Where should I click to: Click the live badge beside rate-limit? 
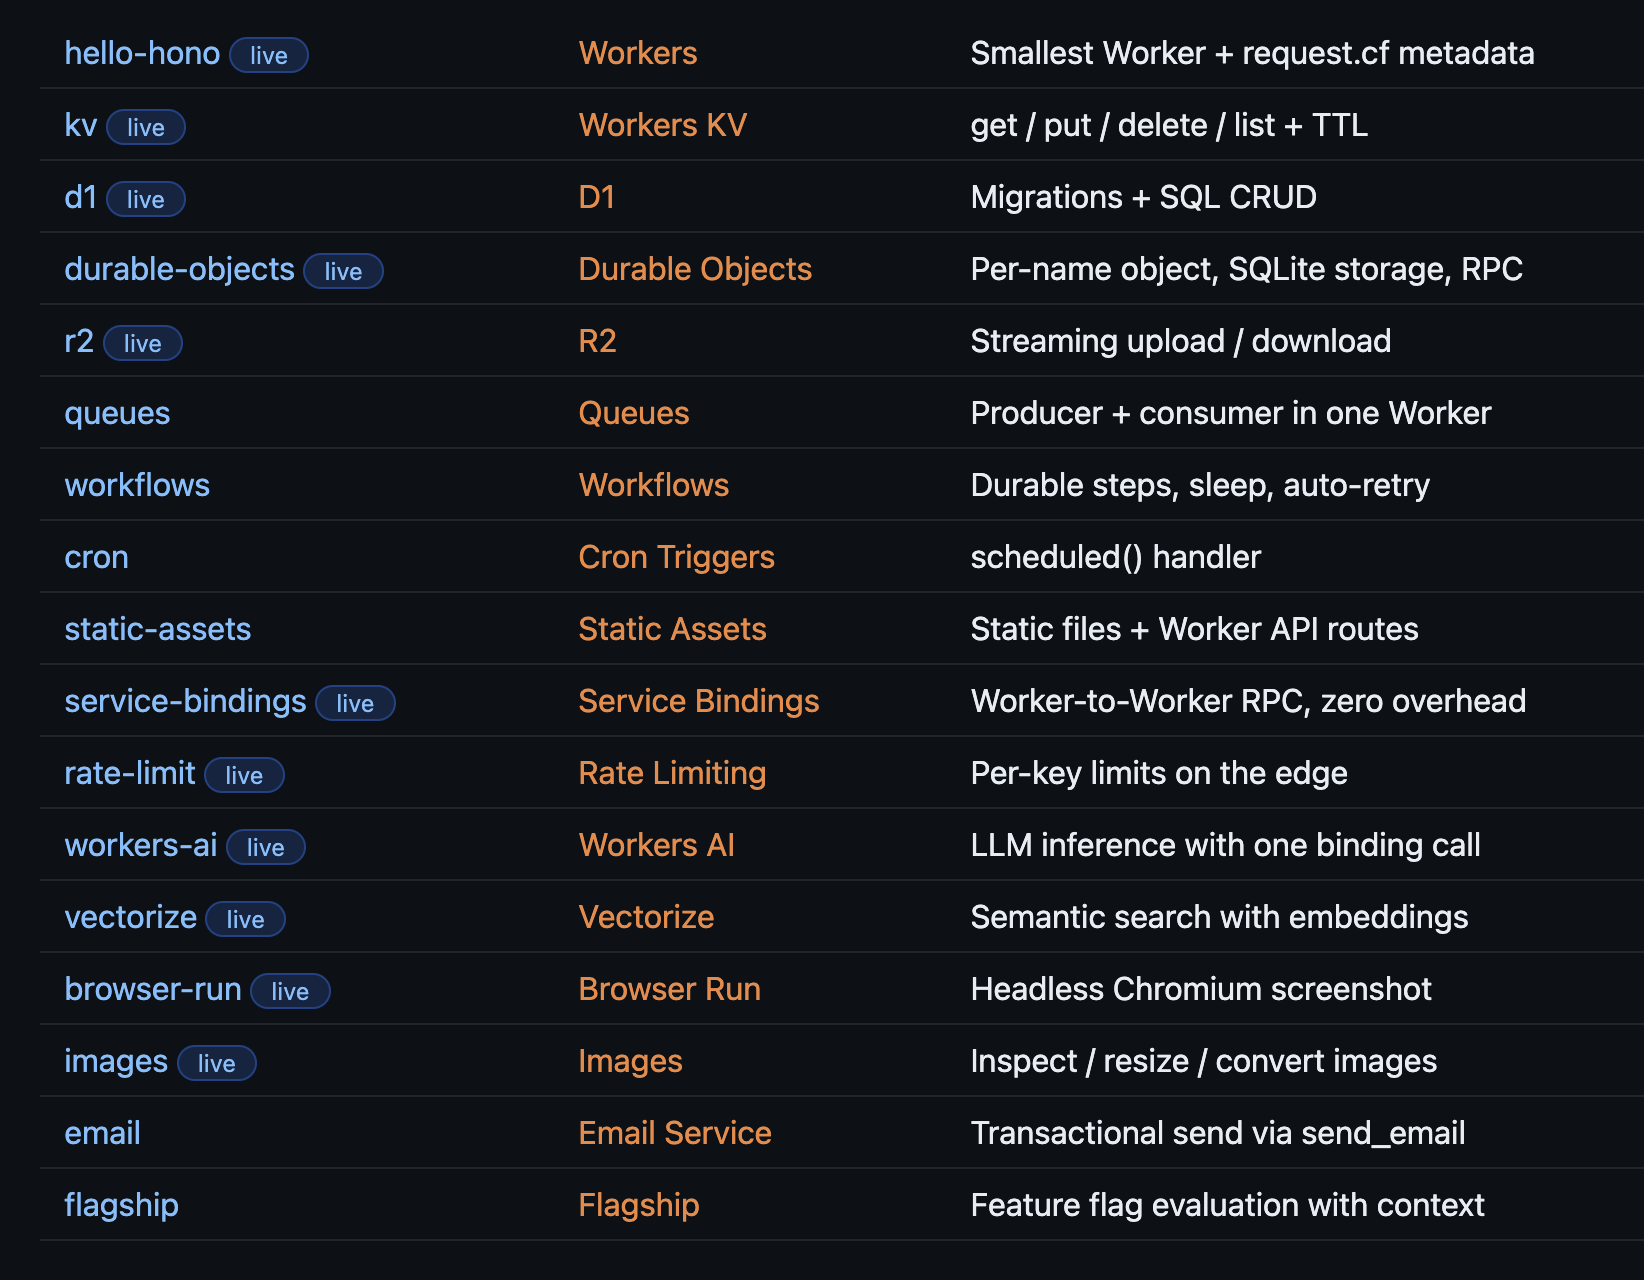[244, 775]
